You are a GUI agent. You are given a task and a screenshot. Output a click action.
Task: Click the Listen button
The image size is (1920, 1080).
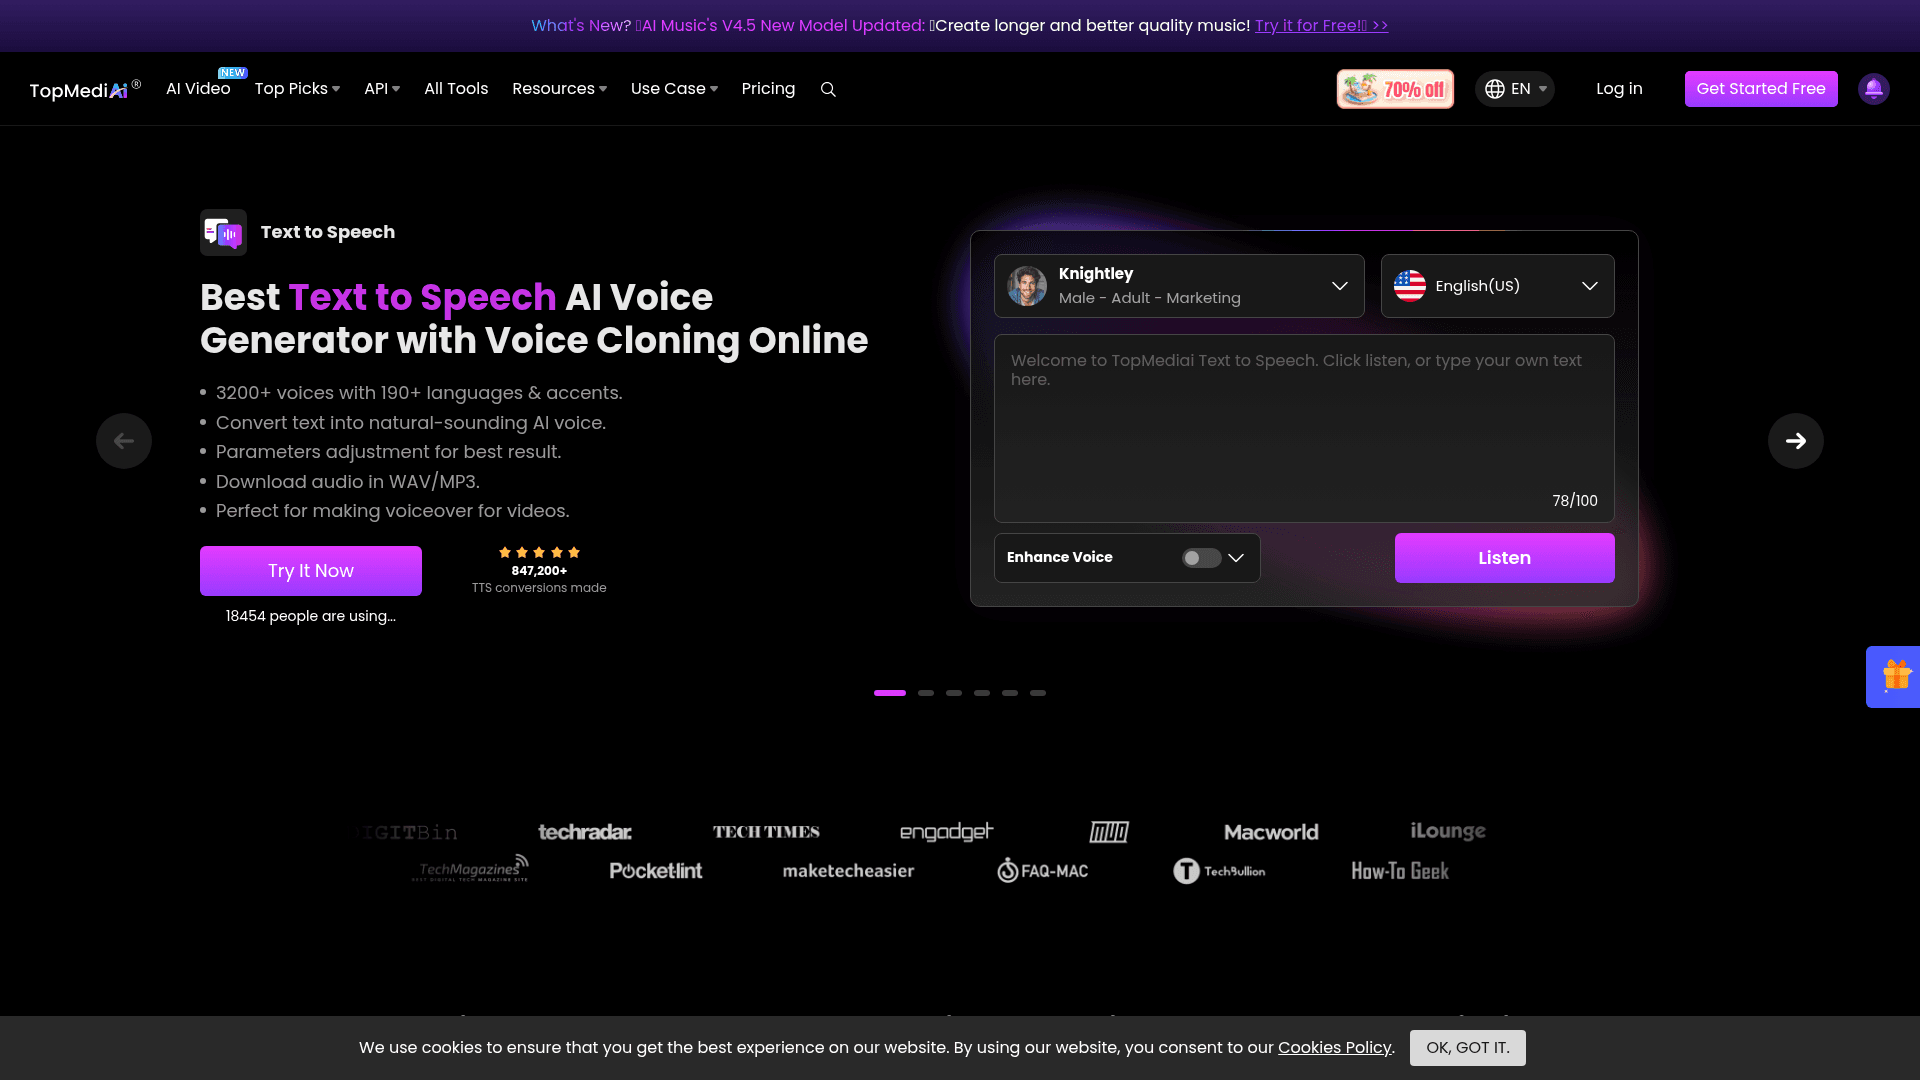(1504, 558)
